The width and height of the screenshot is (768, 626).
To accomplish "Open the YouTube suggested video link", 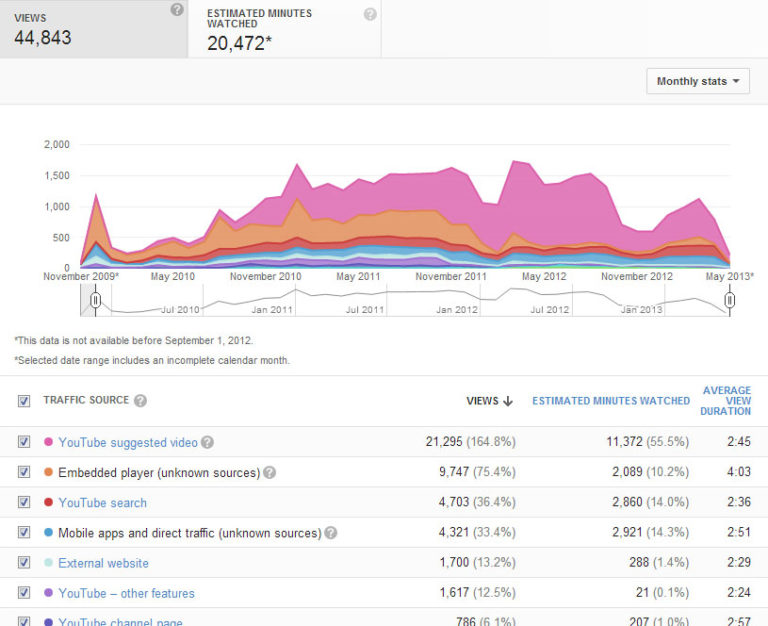I will click(128, 442).
